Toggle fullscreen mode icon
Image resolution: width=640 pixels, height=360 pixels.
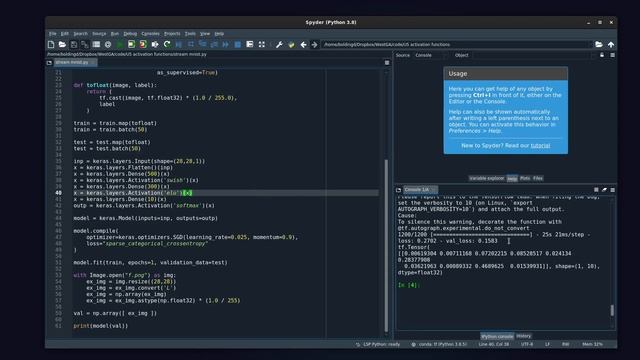pos(262,44)
